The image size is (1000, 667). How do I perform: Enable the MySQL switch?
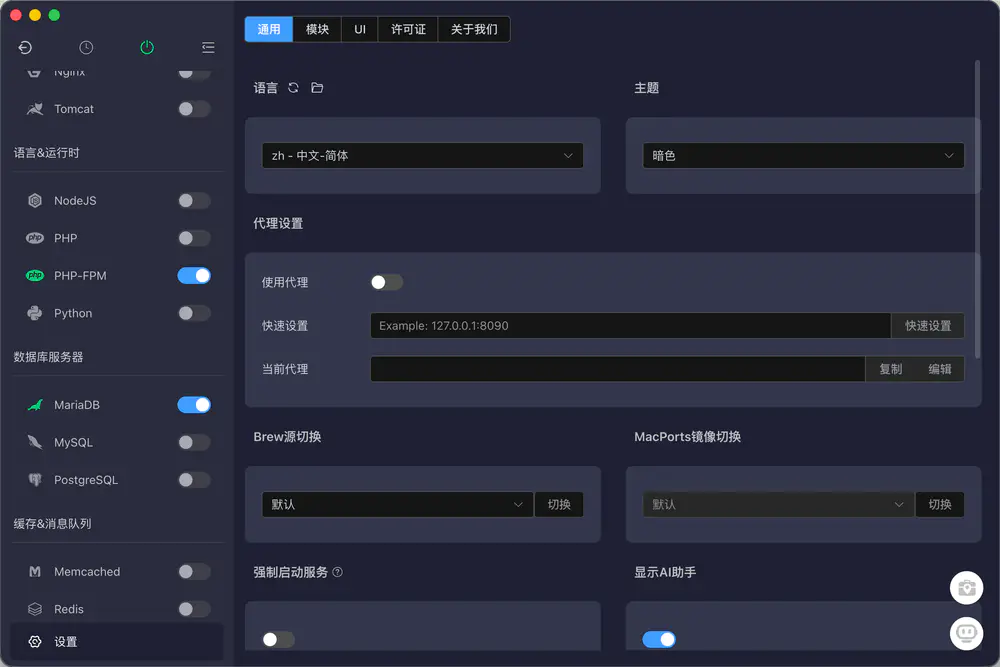click(x=194, y=442)
